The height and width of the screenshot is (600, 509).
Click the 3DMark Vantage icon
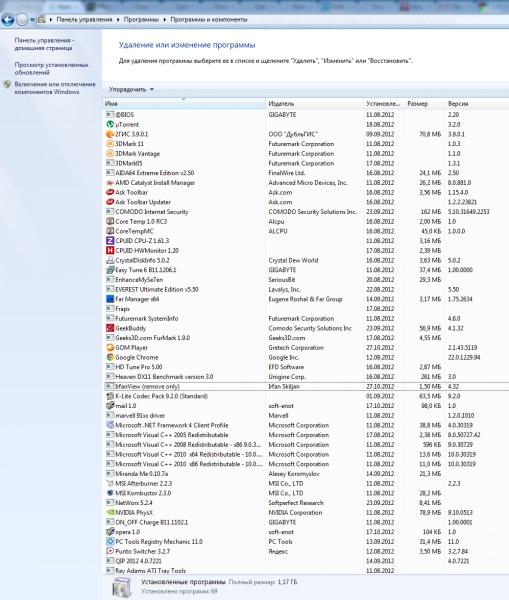point(110,153)
